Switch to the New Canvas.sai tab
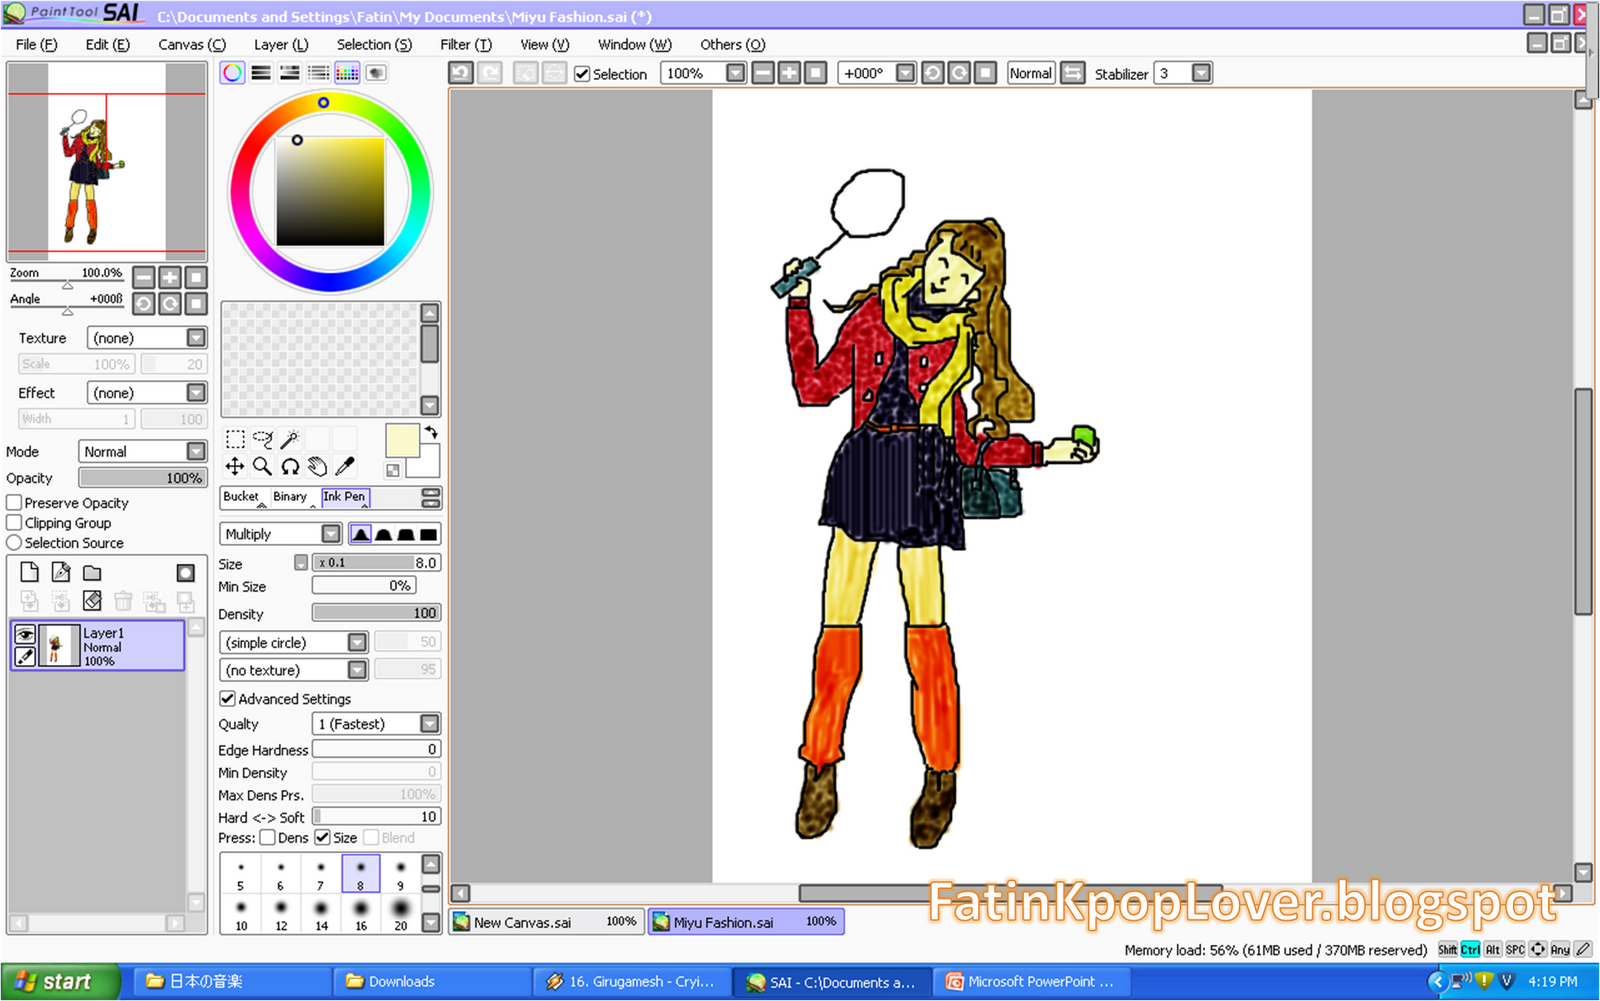 [x=545, y=921]
